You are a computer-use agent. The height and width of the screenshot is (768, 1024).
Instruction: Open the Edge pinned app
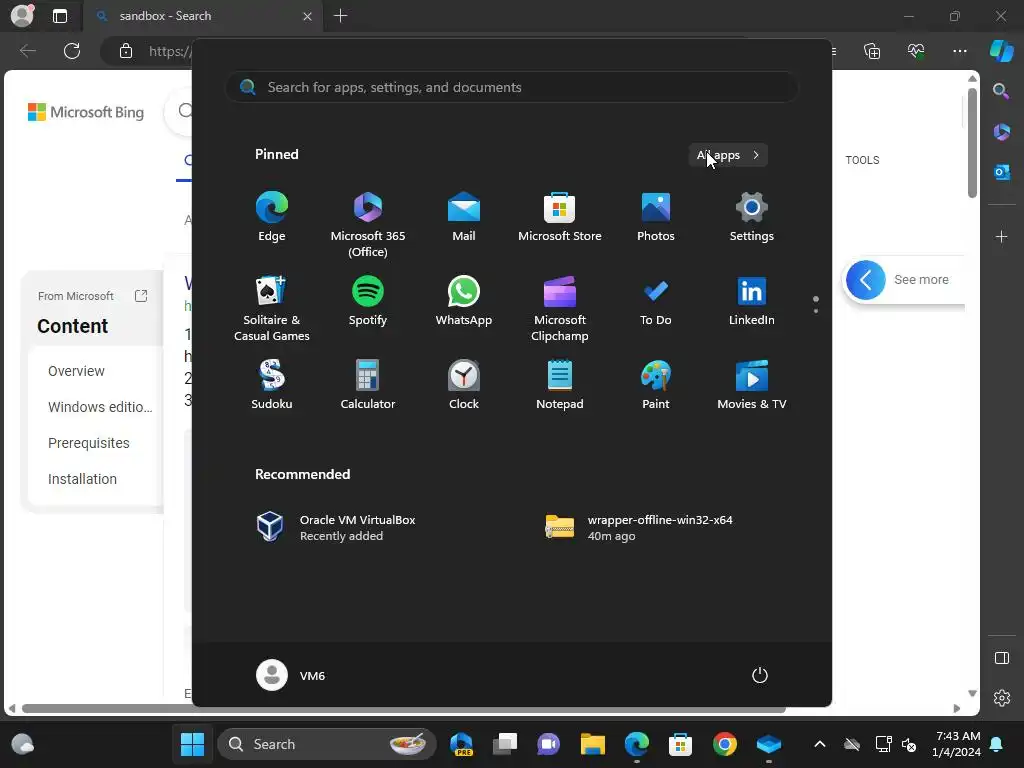(272, 217)
